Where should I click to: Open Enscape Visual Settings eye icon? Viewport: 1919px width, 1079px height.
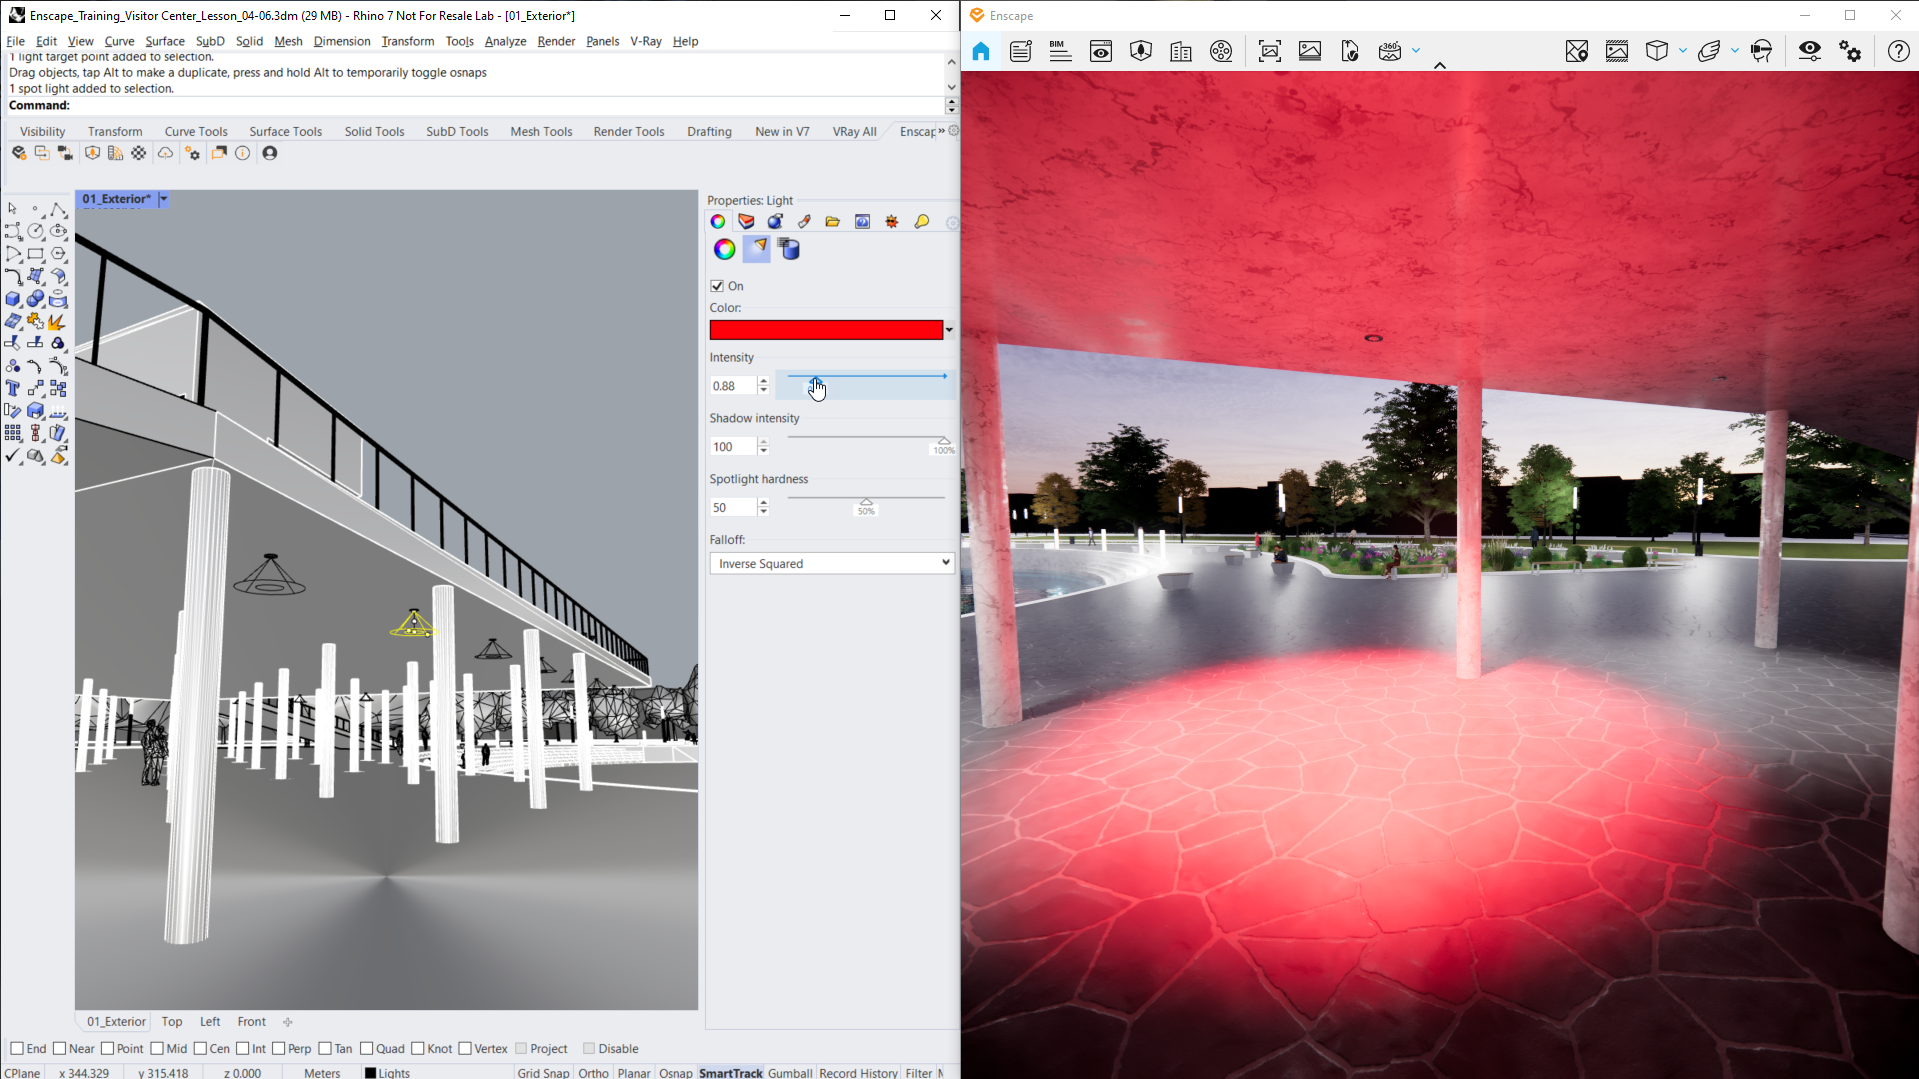1809,52
